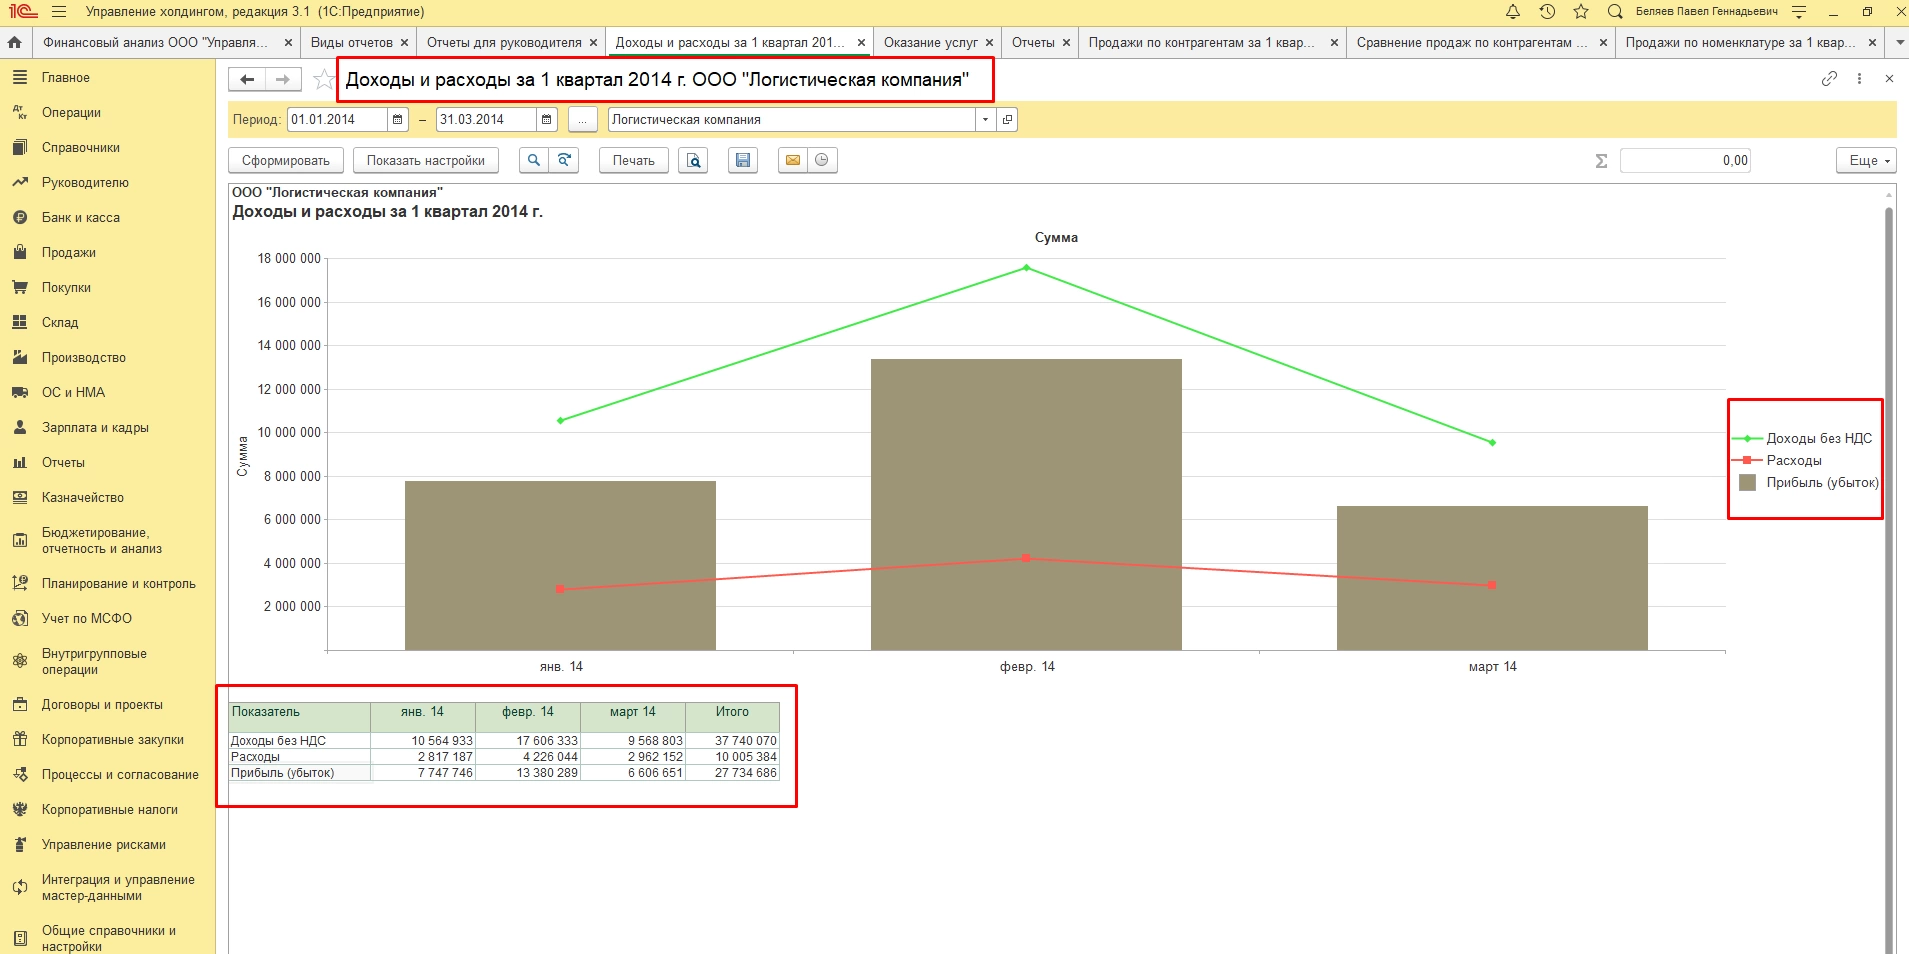
Task: Click the magnifier find icon in toolbar
Action: [534, 160]
